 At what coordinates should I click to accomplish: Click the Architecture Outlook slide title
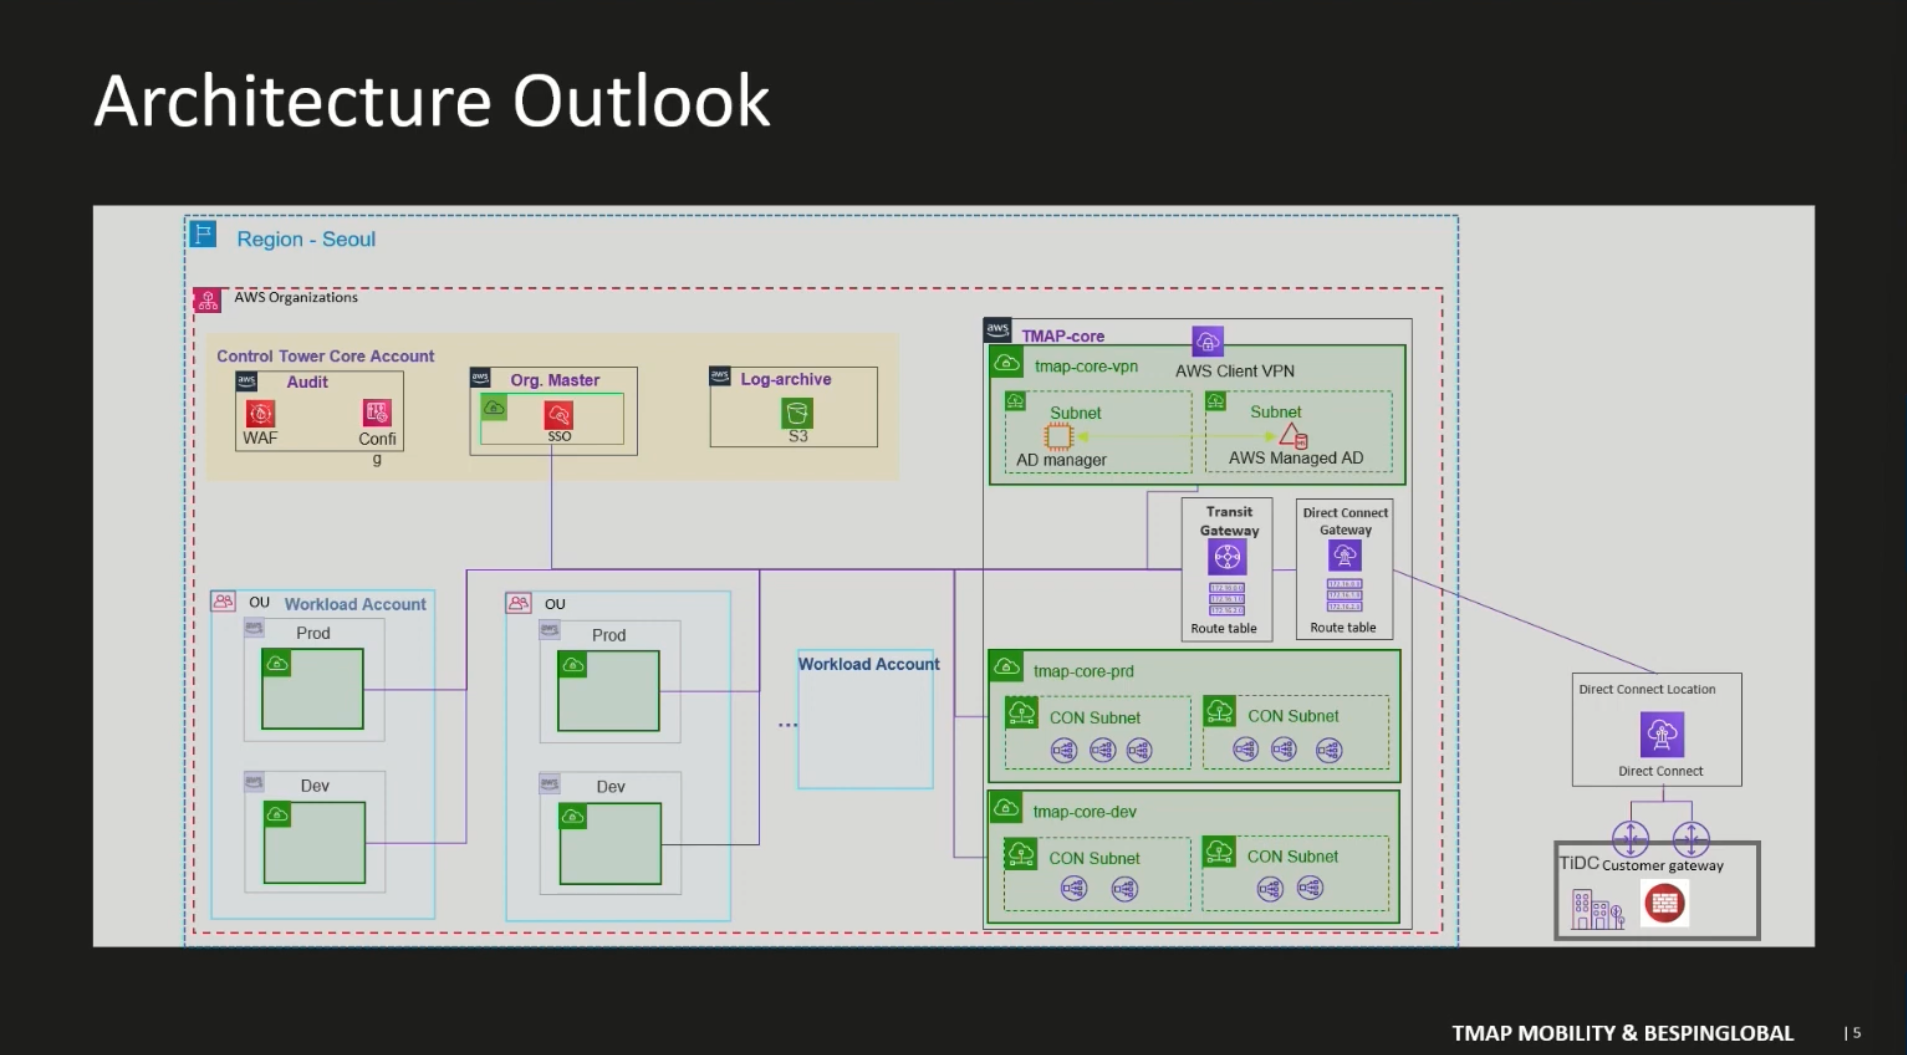coord(432,100)
